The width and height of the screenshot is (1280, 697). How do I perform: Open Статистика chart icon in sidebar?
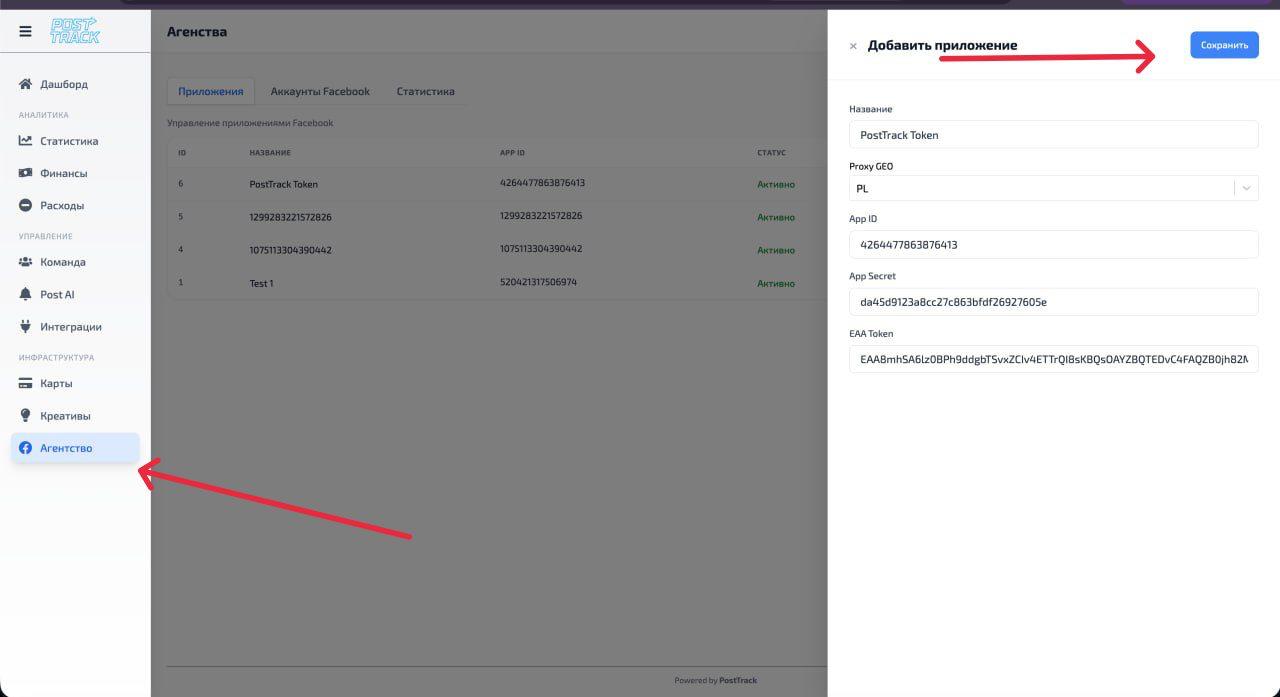click(x=26, y=141)
